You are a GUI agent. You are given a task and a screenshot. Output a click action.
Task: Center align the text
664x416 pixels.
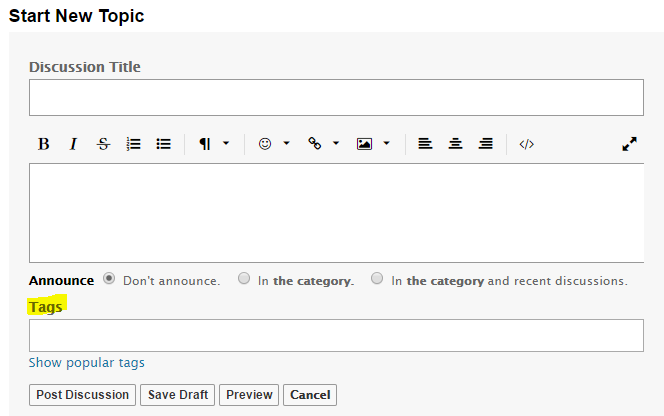455,144
